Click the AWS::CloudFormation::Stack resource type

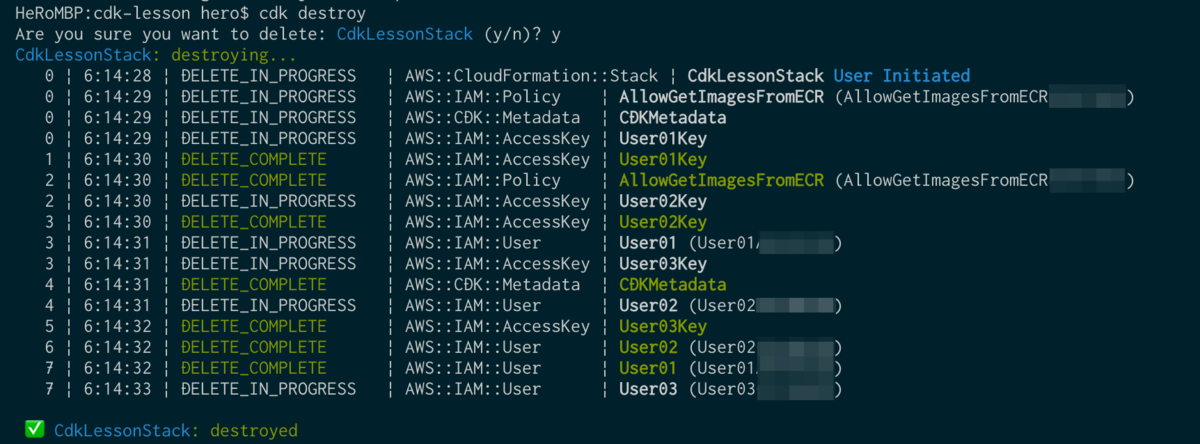pos(532,76)
